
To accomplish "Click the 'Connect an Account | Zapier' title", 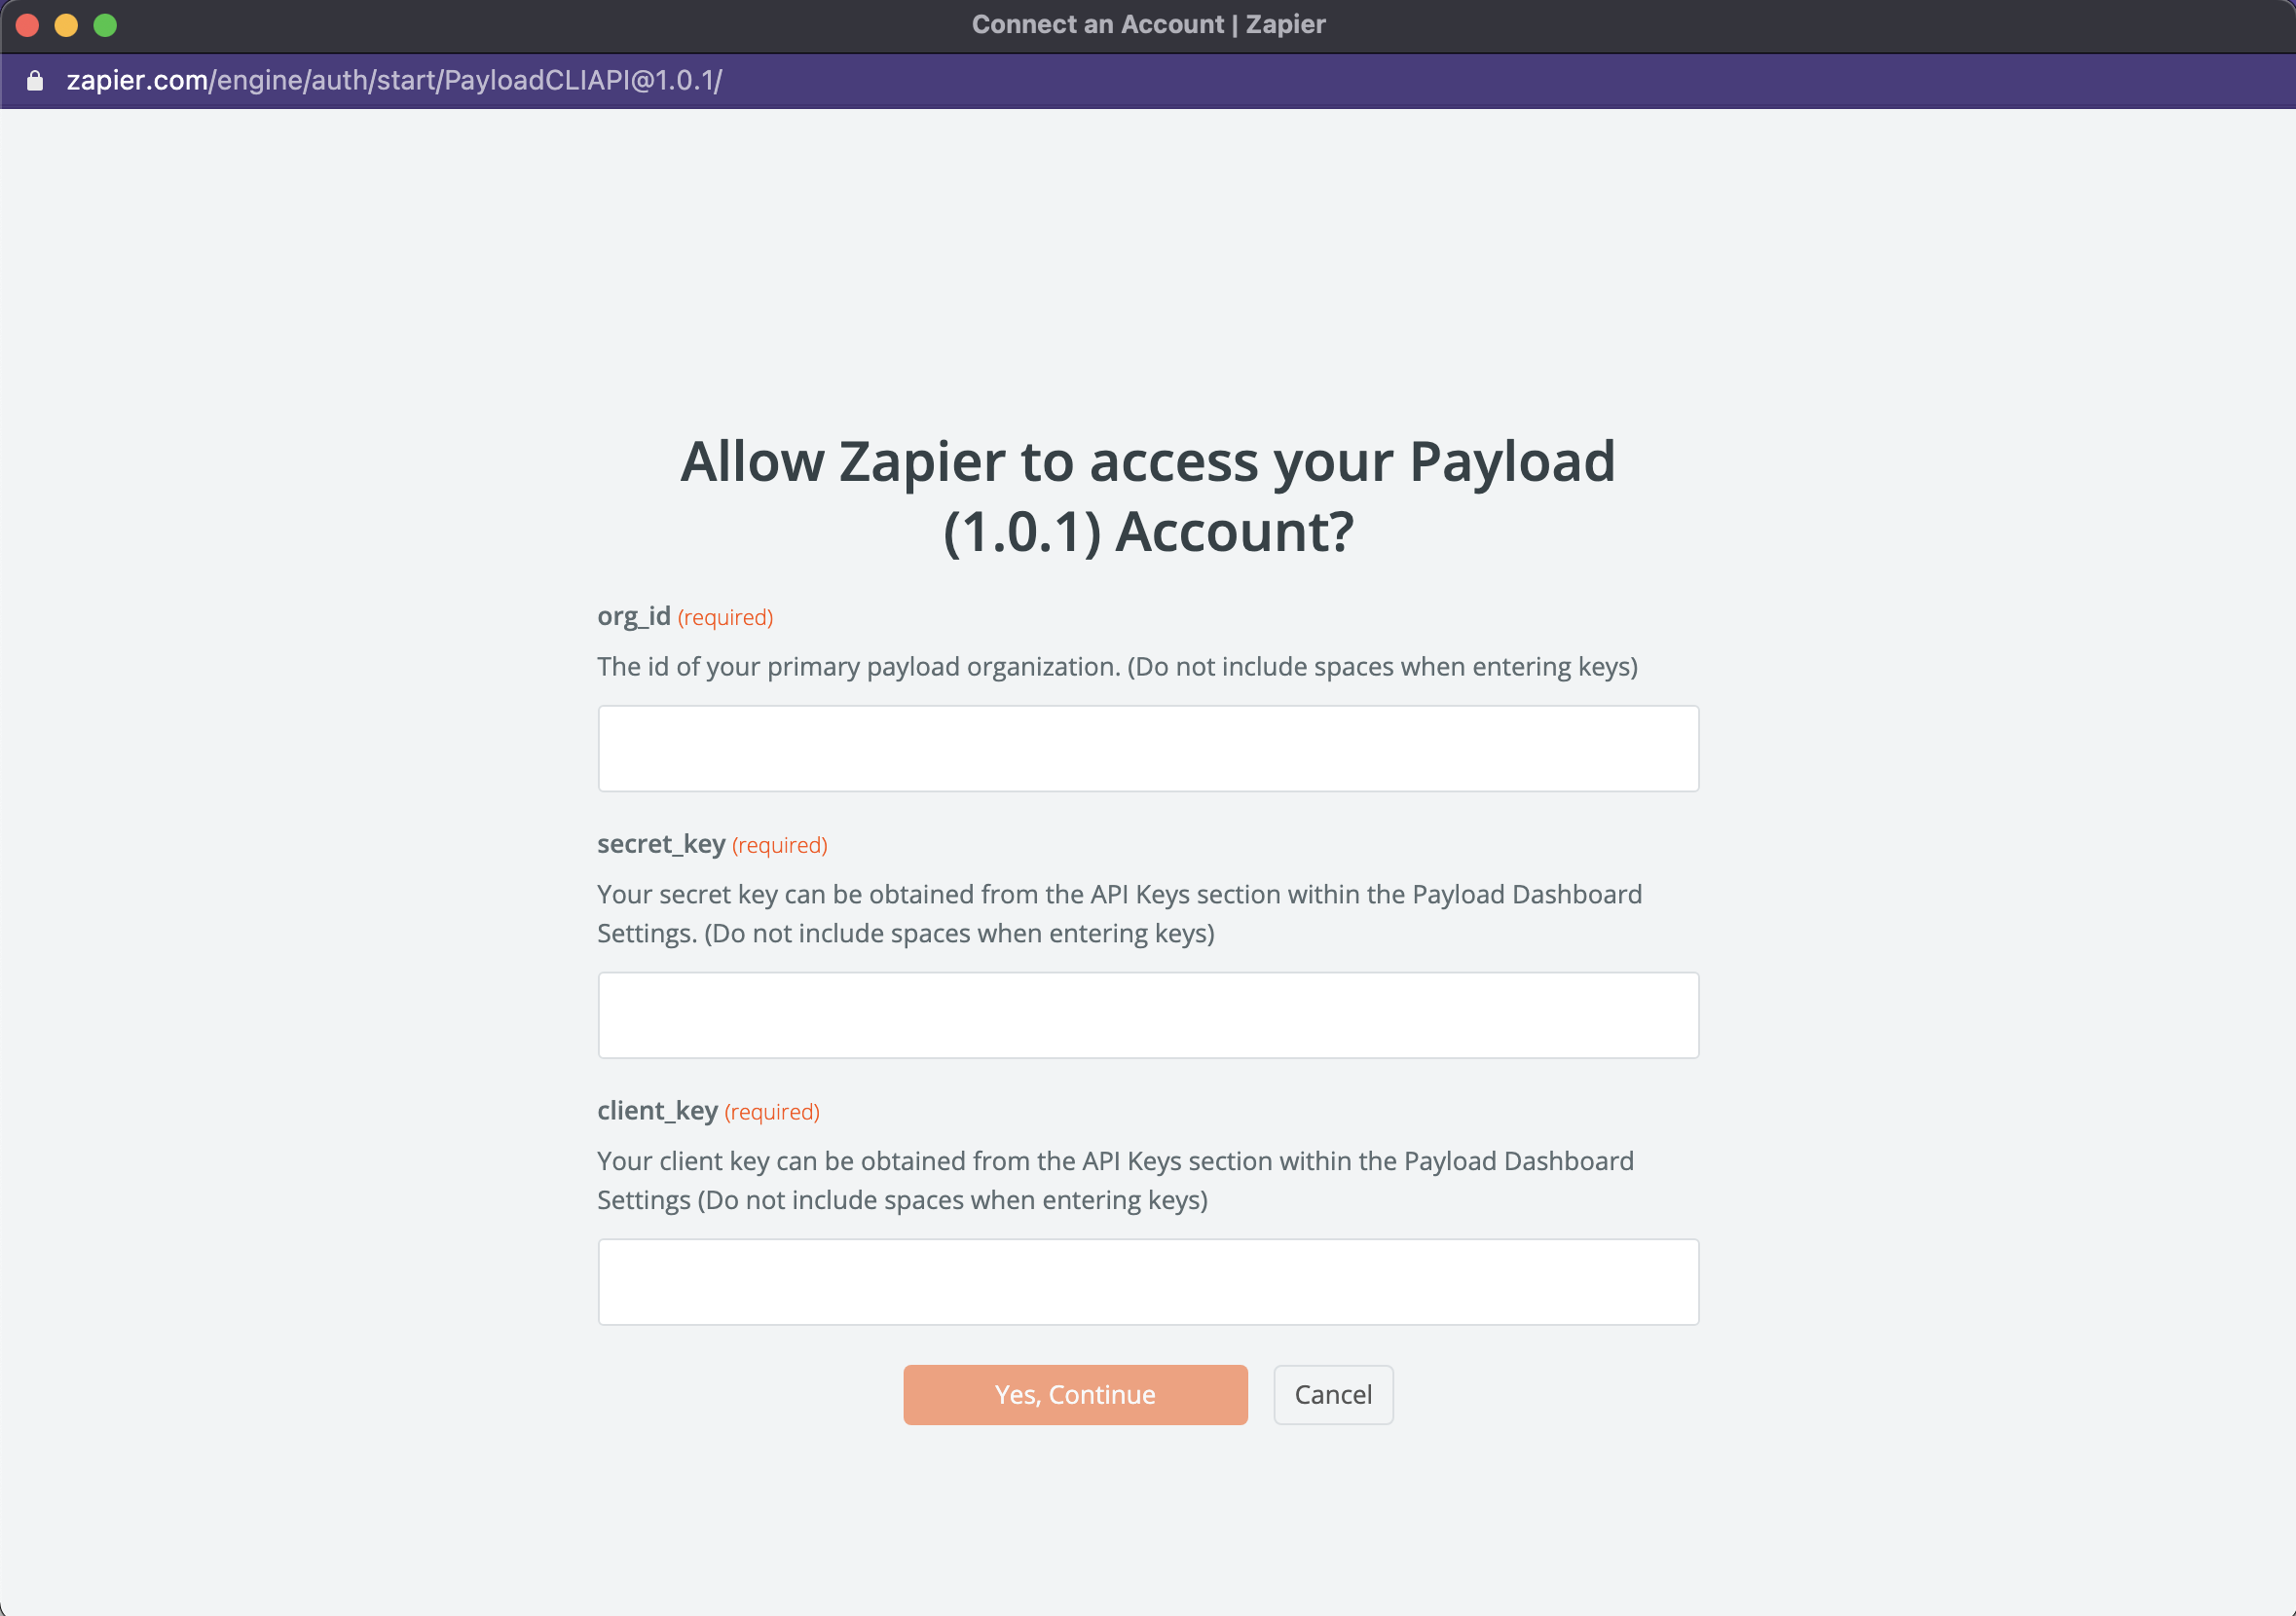I will click(x=1148, y=24).
